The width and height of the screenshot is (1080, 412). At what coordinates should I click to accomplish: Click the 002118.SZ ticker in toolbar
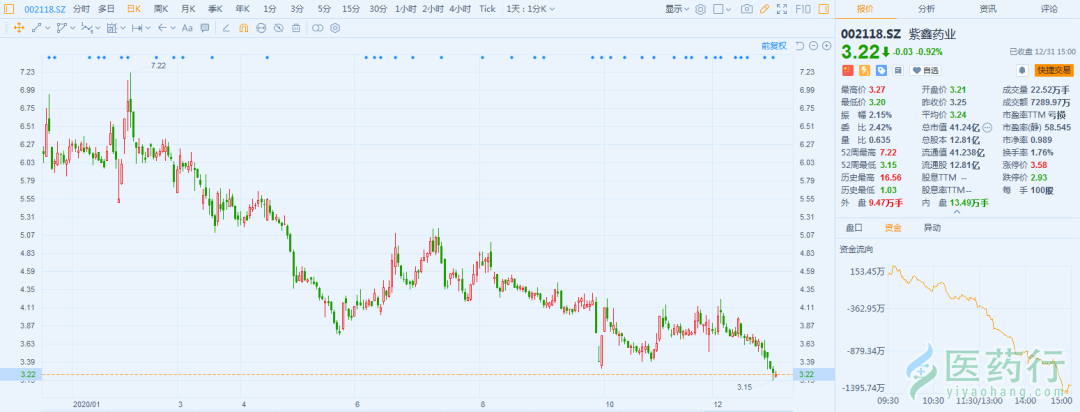click(45, 9)
